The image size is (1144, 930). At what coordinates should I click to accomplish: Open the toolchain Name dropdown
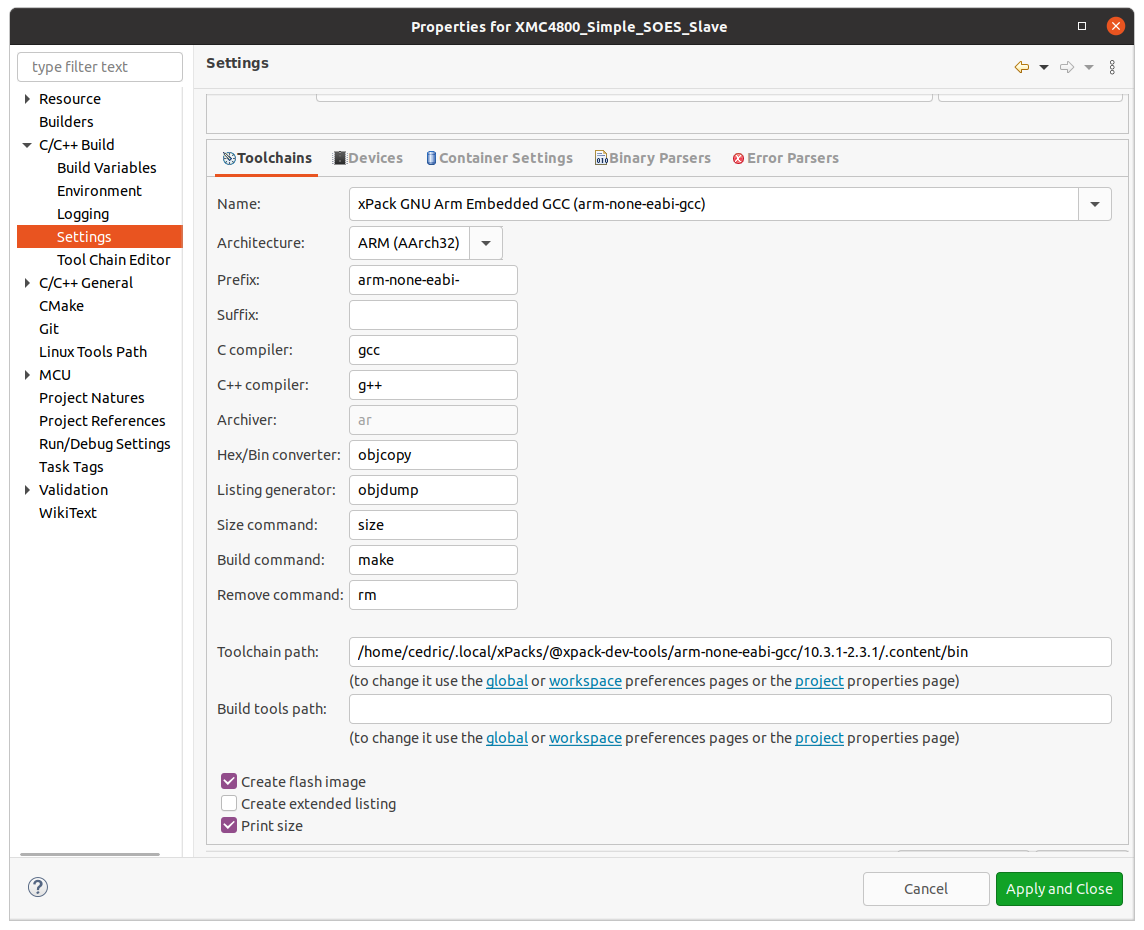click(1094, 204)
